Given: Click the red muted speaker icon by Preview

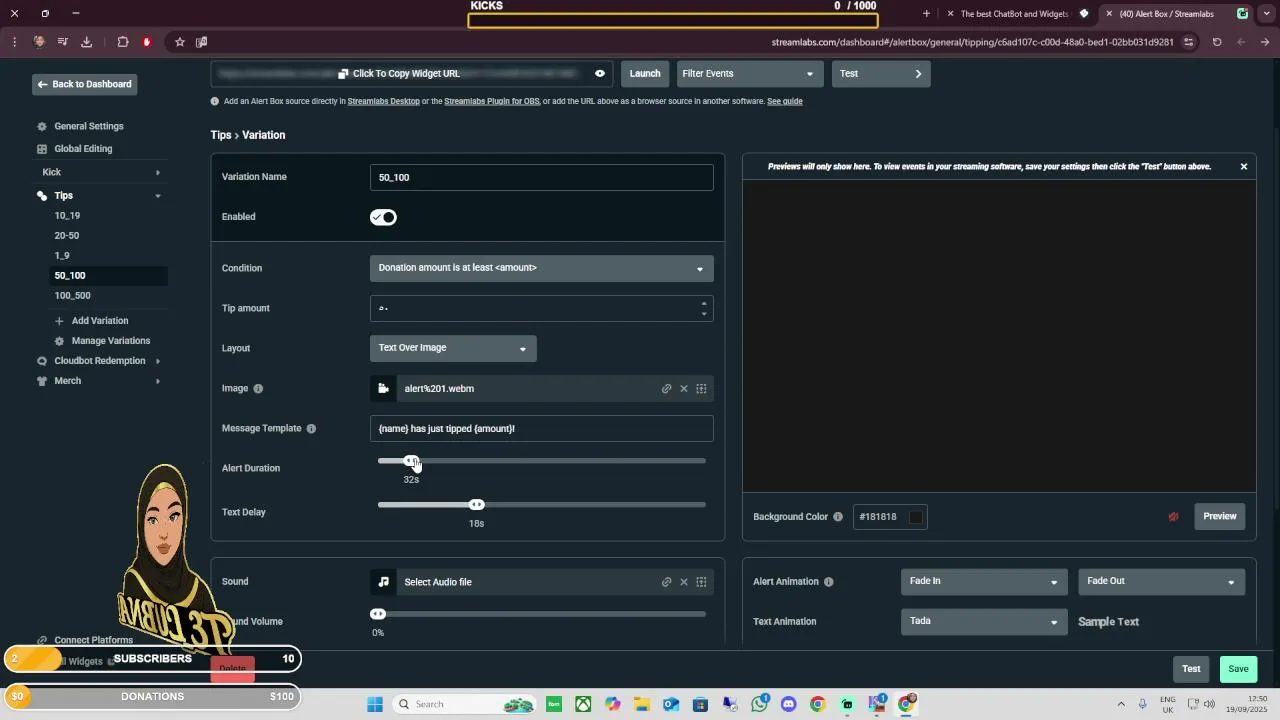Looking at the screenshot, I should tap(1173, 517).
